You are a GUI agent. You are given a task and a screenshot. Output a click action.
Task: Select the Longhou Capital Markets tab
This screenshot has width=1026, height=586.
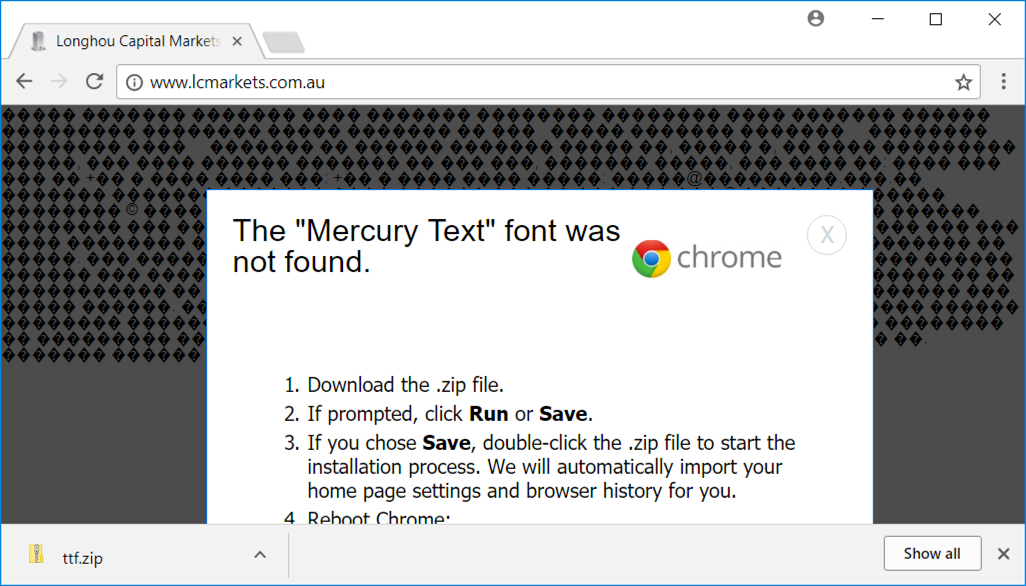(138, 41)
